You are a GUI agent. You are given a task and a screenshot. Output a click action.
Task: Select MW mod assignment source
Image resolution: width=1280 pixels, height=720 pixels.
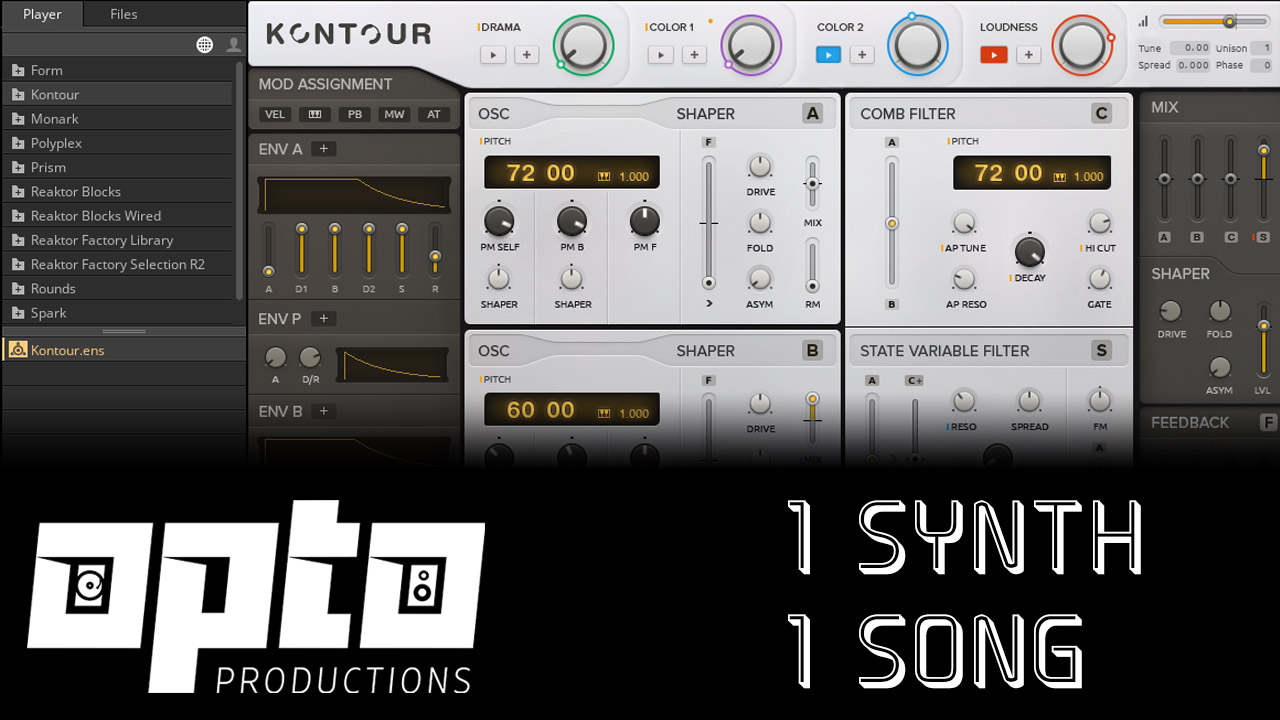pos(395,115)
